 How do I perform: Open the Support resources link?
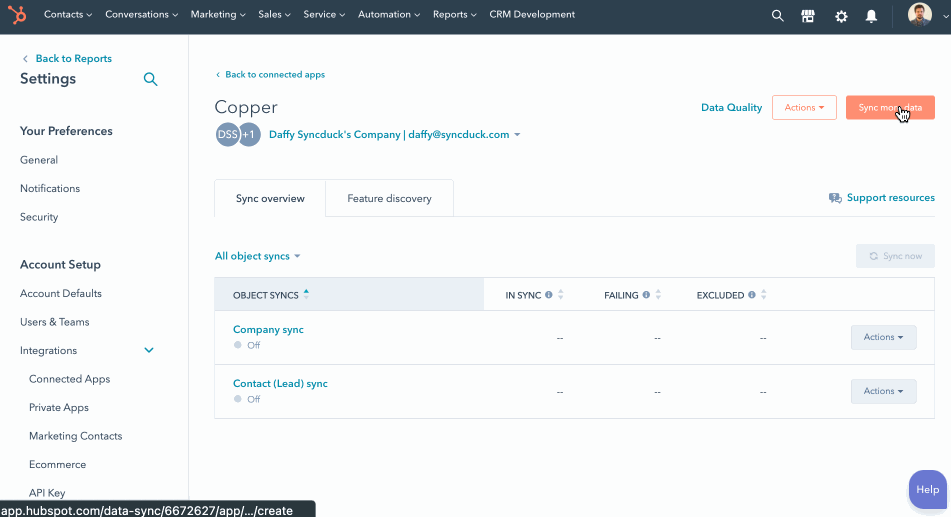pos(890,198)
